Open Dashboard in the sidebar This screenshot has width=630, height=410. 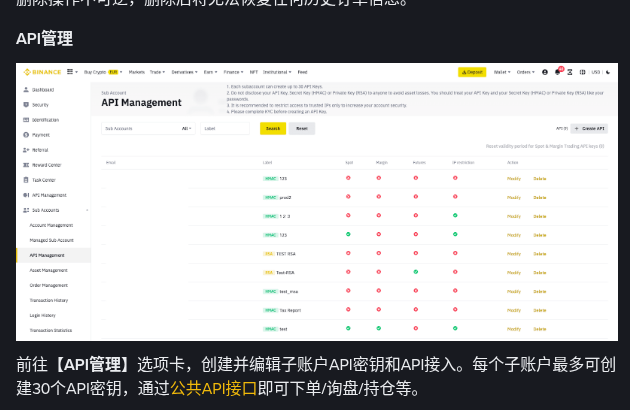tap(39, 90)
